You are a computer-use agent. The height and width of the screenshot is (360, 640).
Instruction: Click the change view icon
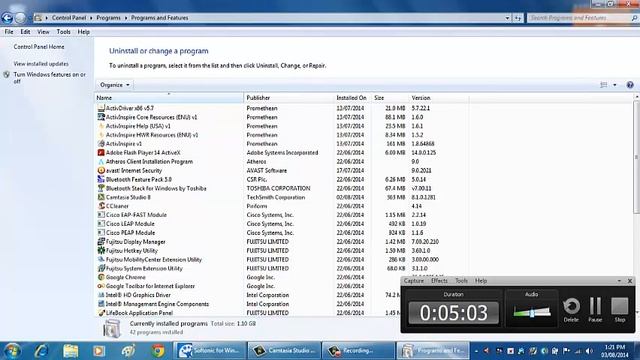604,85
